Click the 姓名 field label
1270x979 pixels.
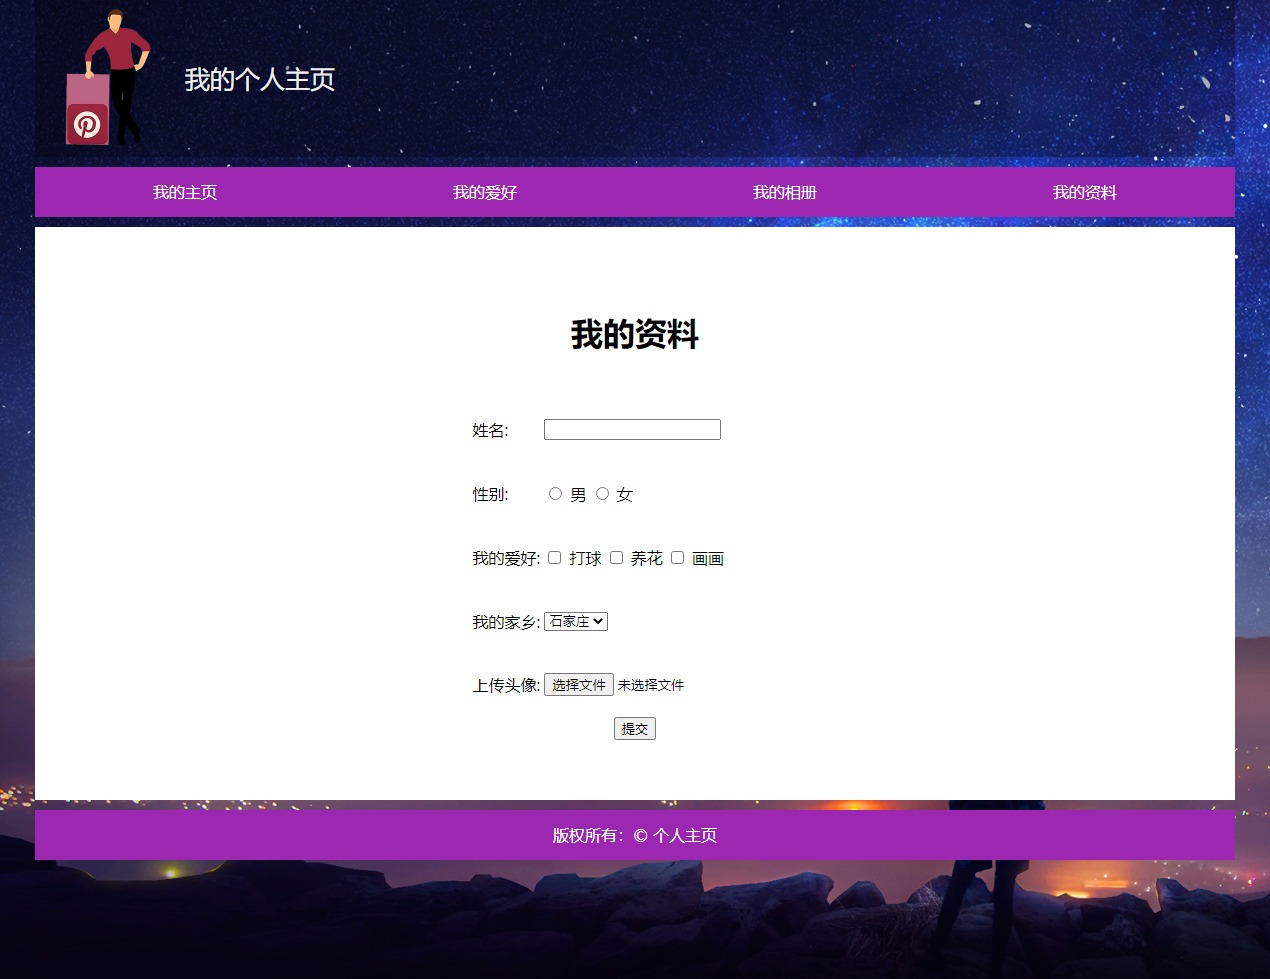(x=490, y=431)
